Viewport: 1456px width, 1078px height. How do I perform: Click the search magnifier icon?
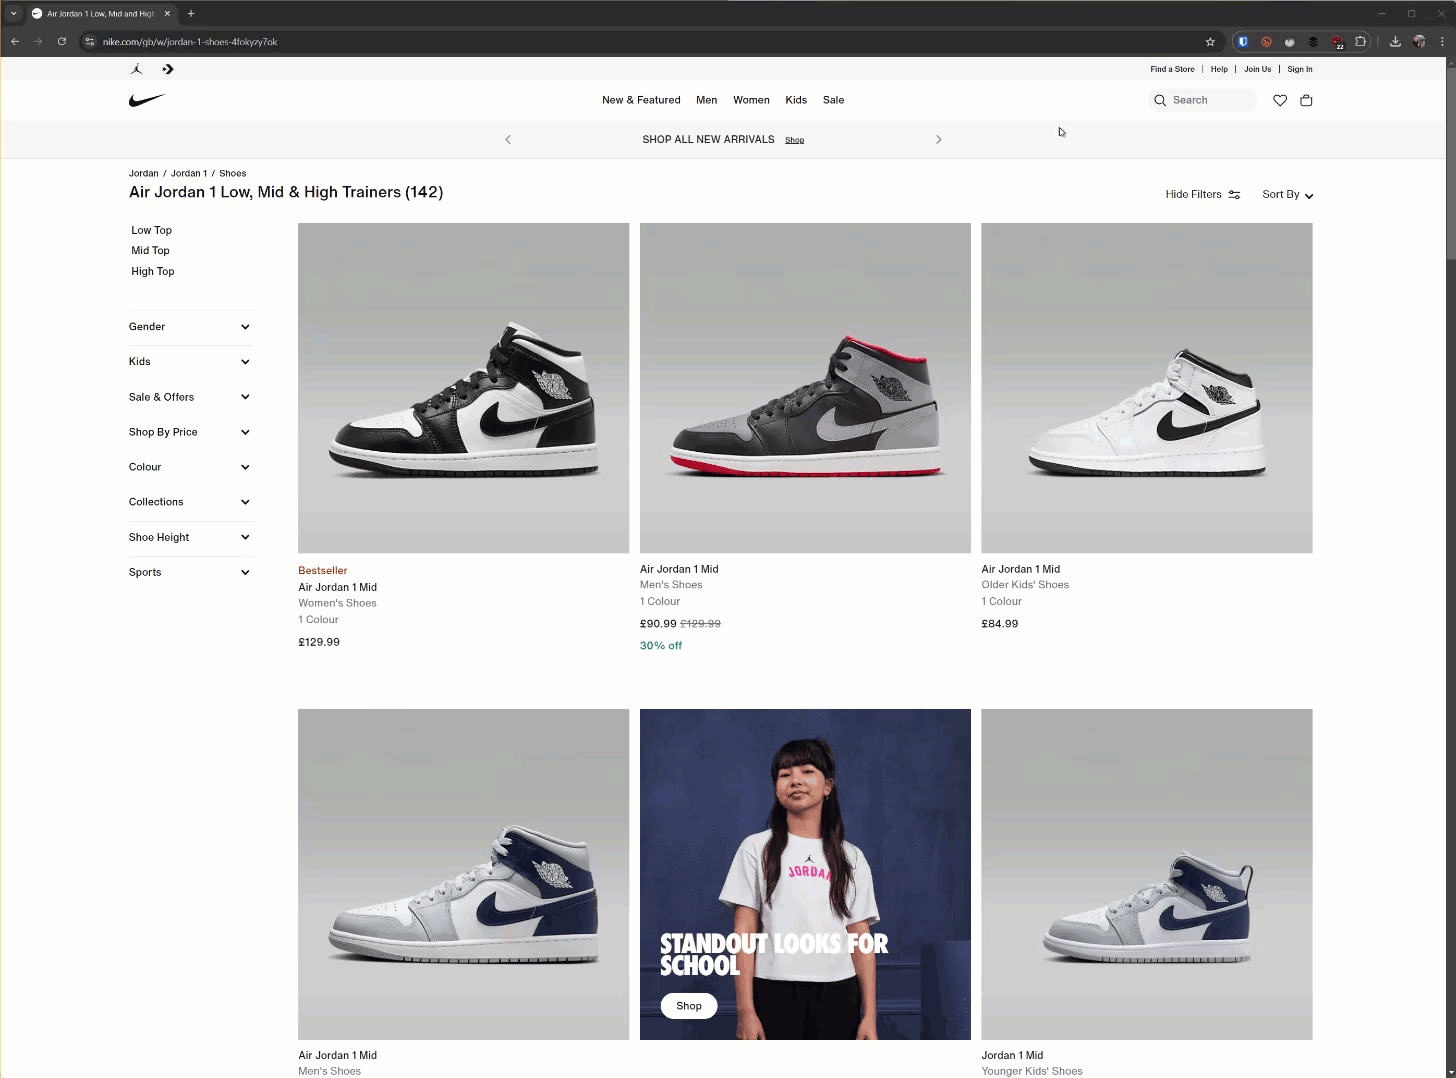(x=1160, y=100)
